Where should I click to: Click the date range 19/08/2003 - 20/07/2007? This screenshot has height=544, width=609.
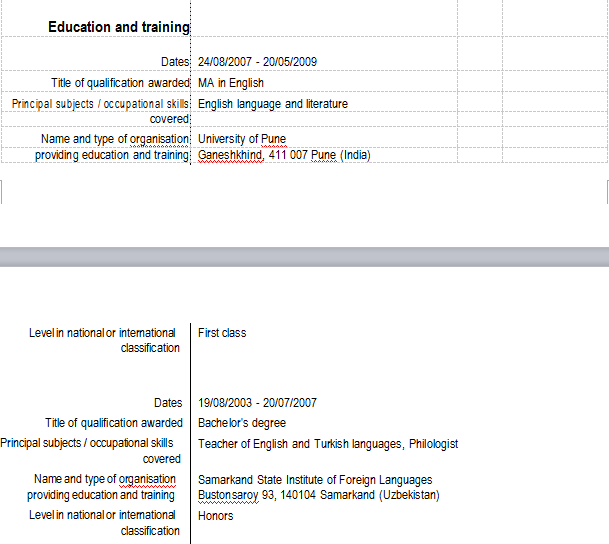coord(257,403)
